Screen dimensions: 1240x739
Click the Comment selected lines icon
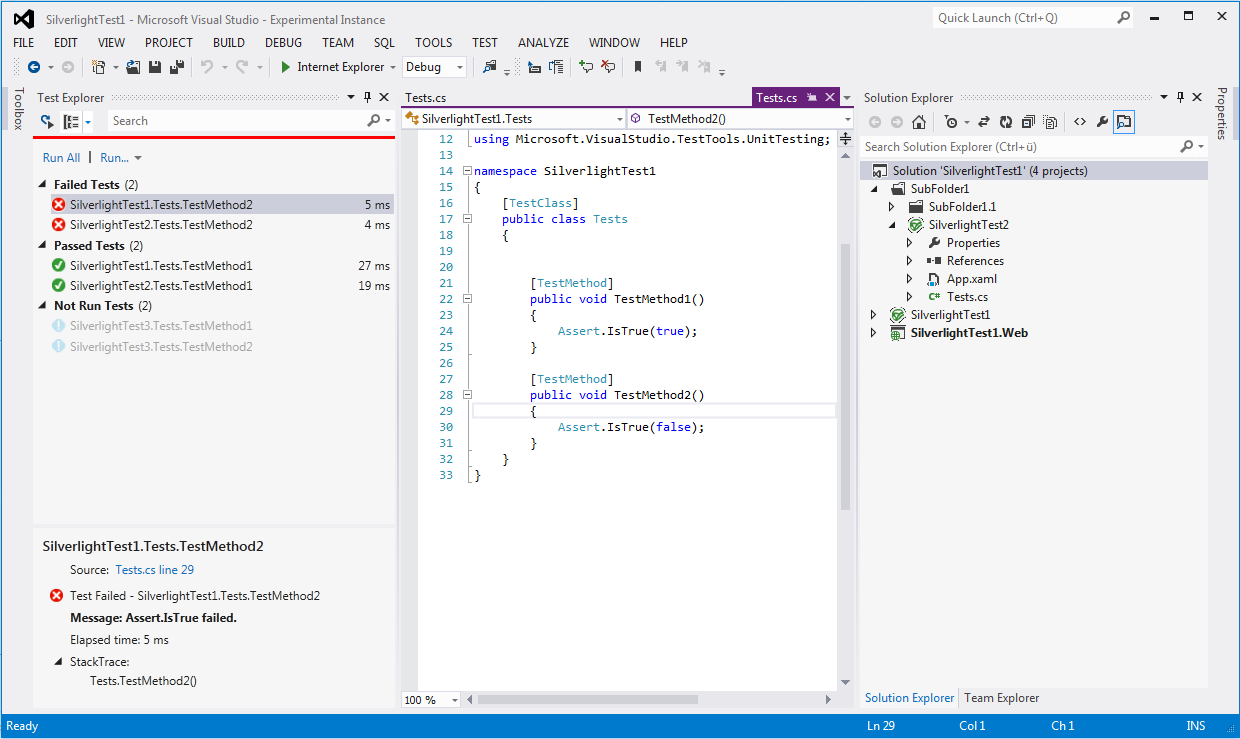coord(586,67)
